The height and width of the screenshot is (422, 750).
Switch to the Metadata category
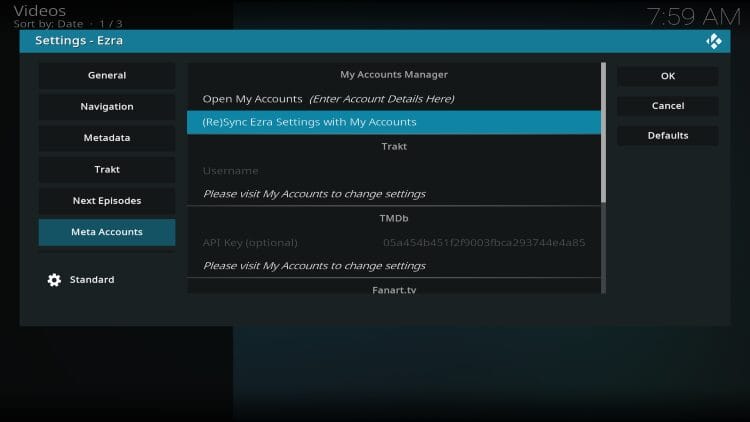pos(107,138)
